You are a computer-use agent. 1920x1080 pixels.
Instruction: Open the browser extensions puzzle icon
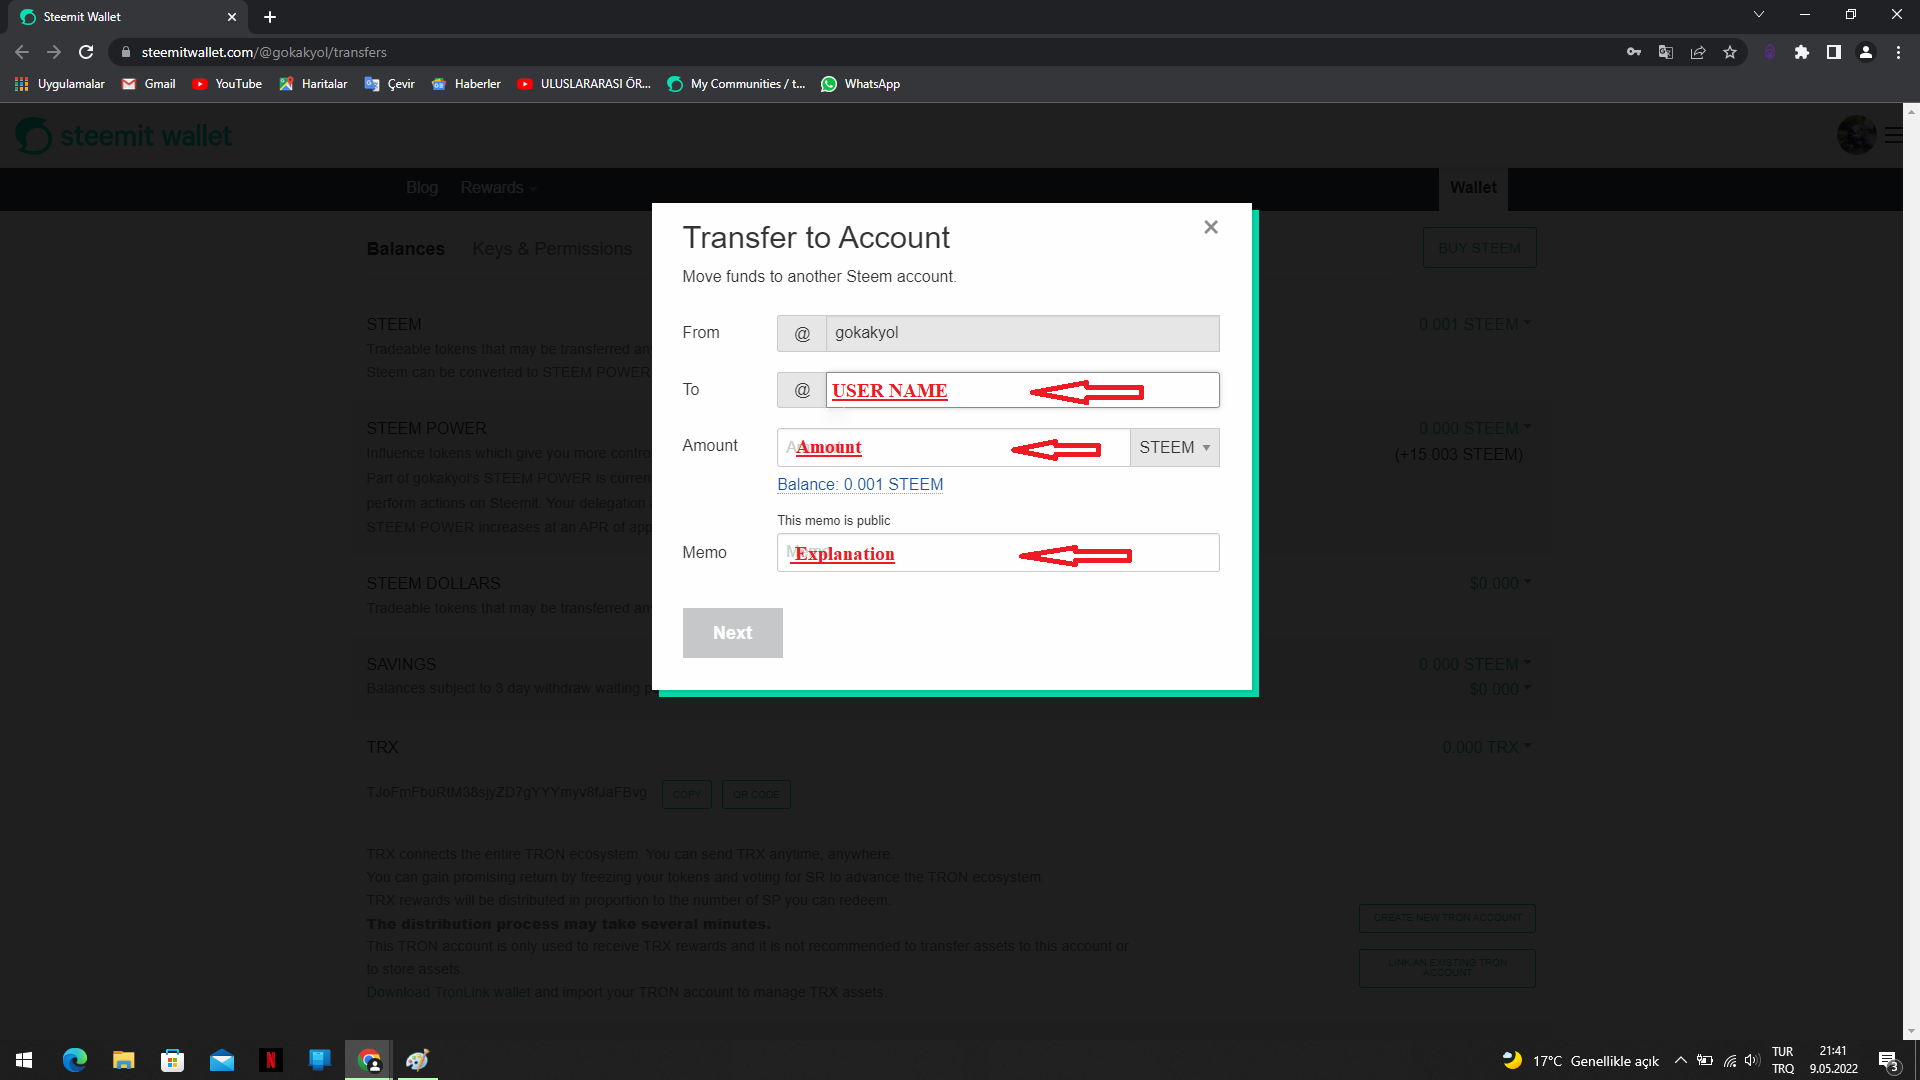[x=1801, y=52]
